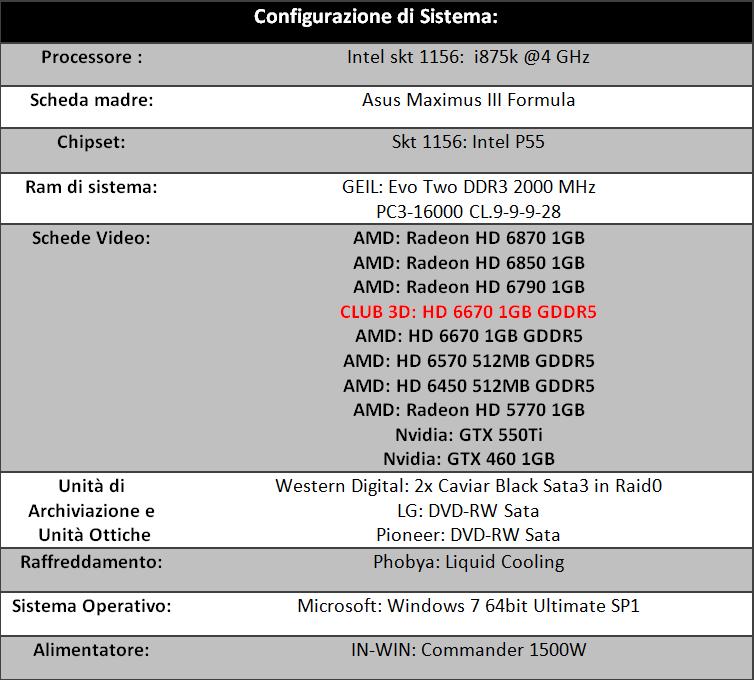Select the 'Processore :' row label
The height and width of the screenshot is (680, 754).
[x=91, y=57]
